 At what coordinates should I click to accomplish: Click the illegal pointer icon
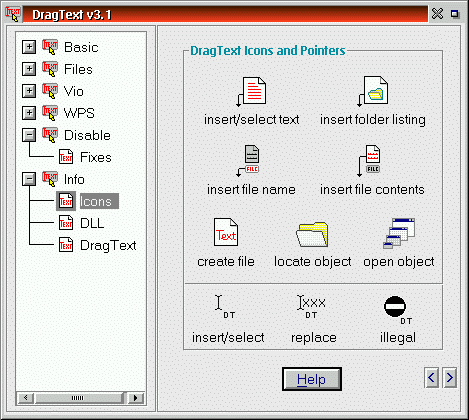point(398,310)
